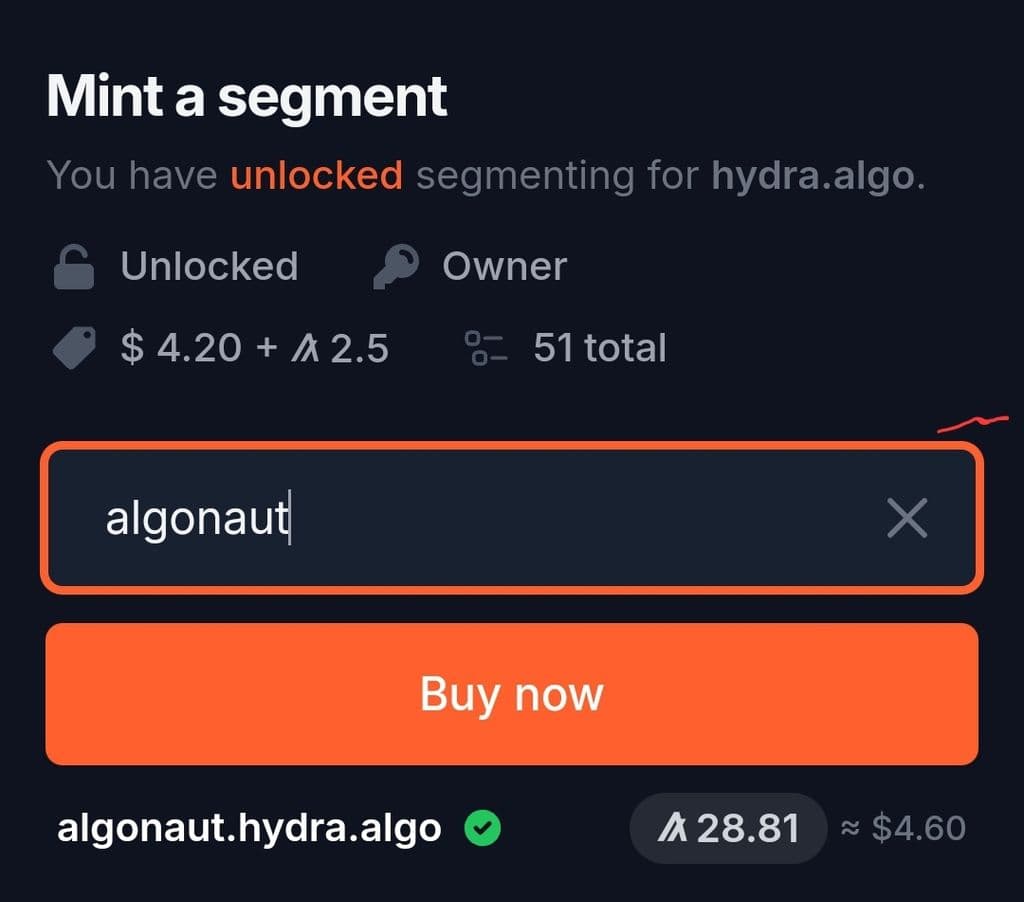Image resolution: width=1024 pixels, height=902 pixels.
Task: Clear the algonaut input with the X
Action: click(x=907, y=518)
